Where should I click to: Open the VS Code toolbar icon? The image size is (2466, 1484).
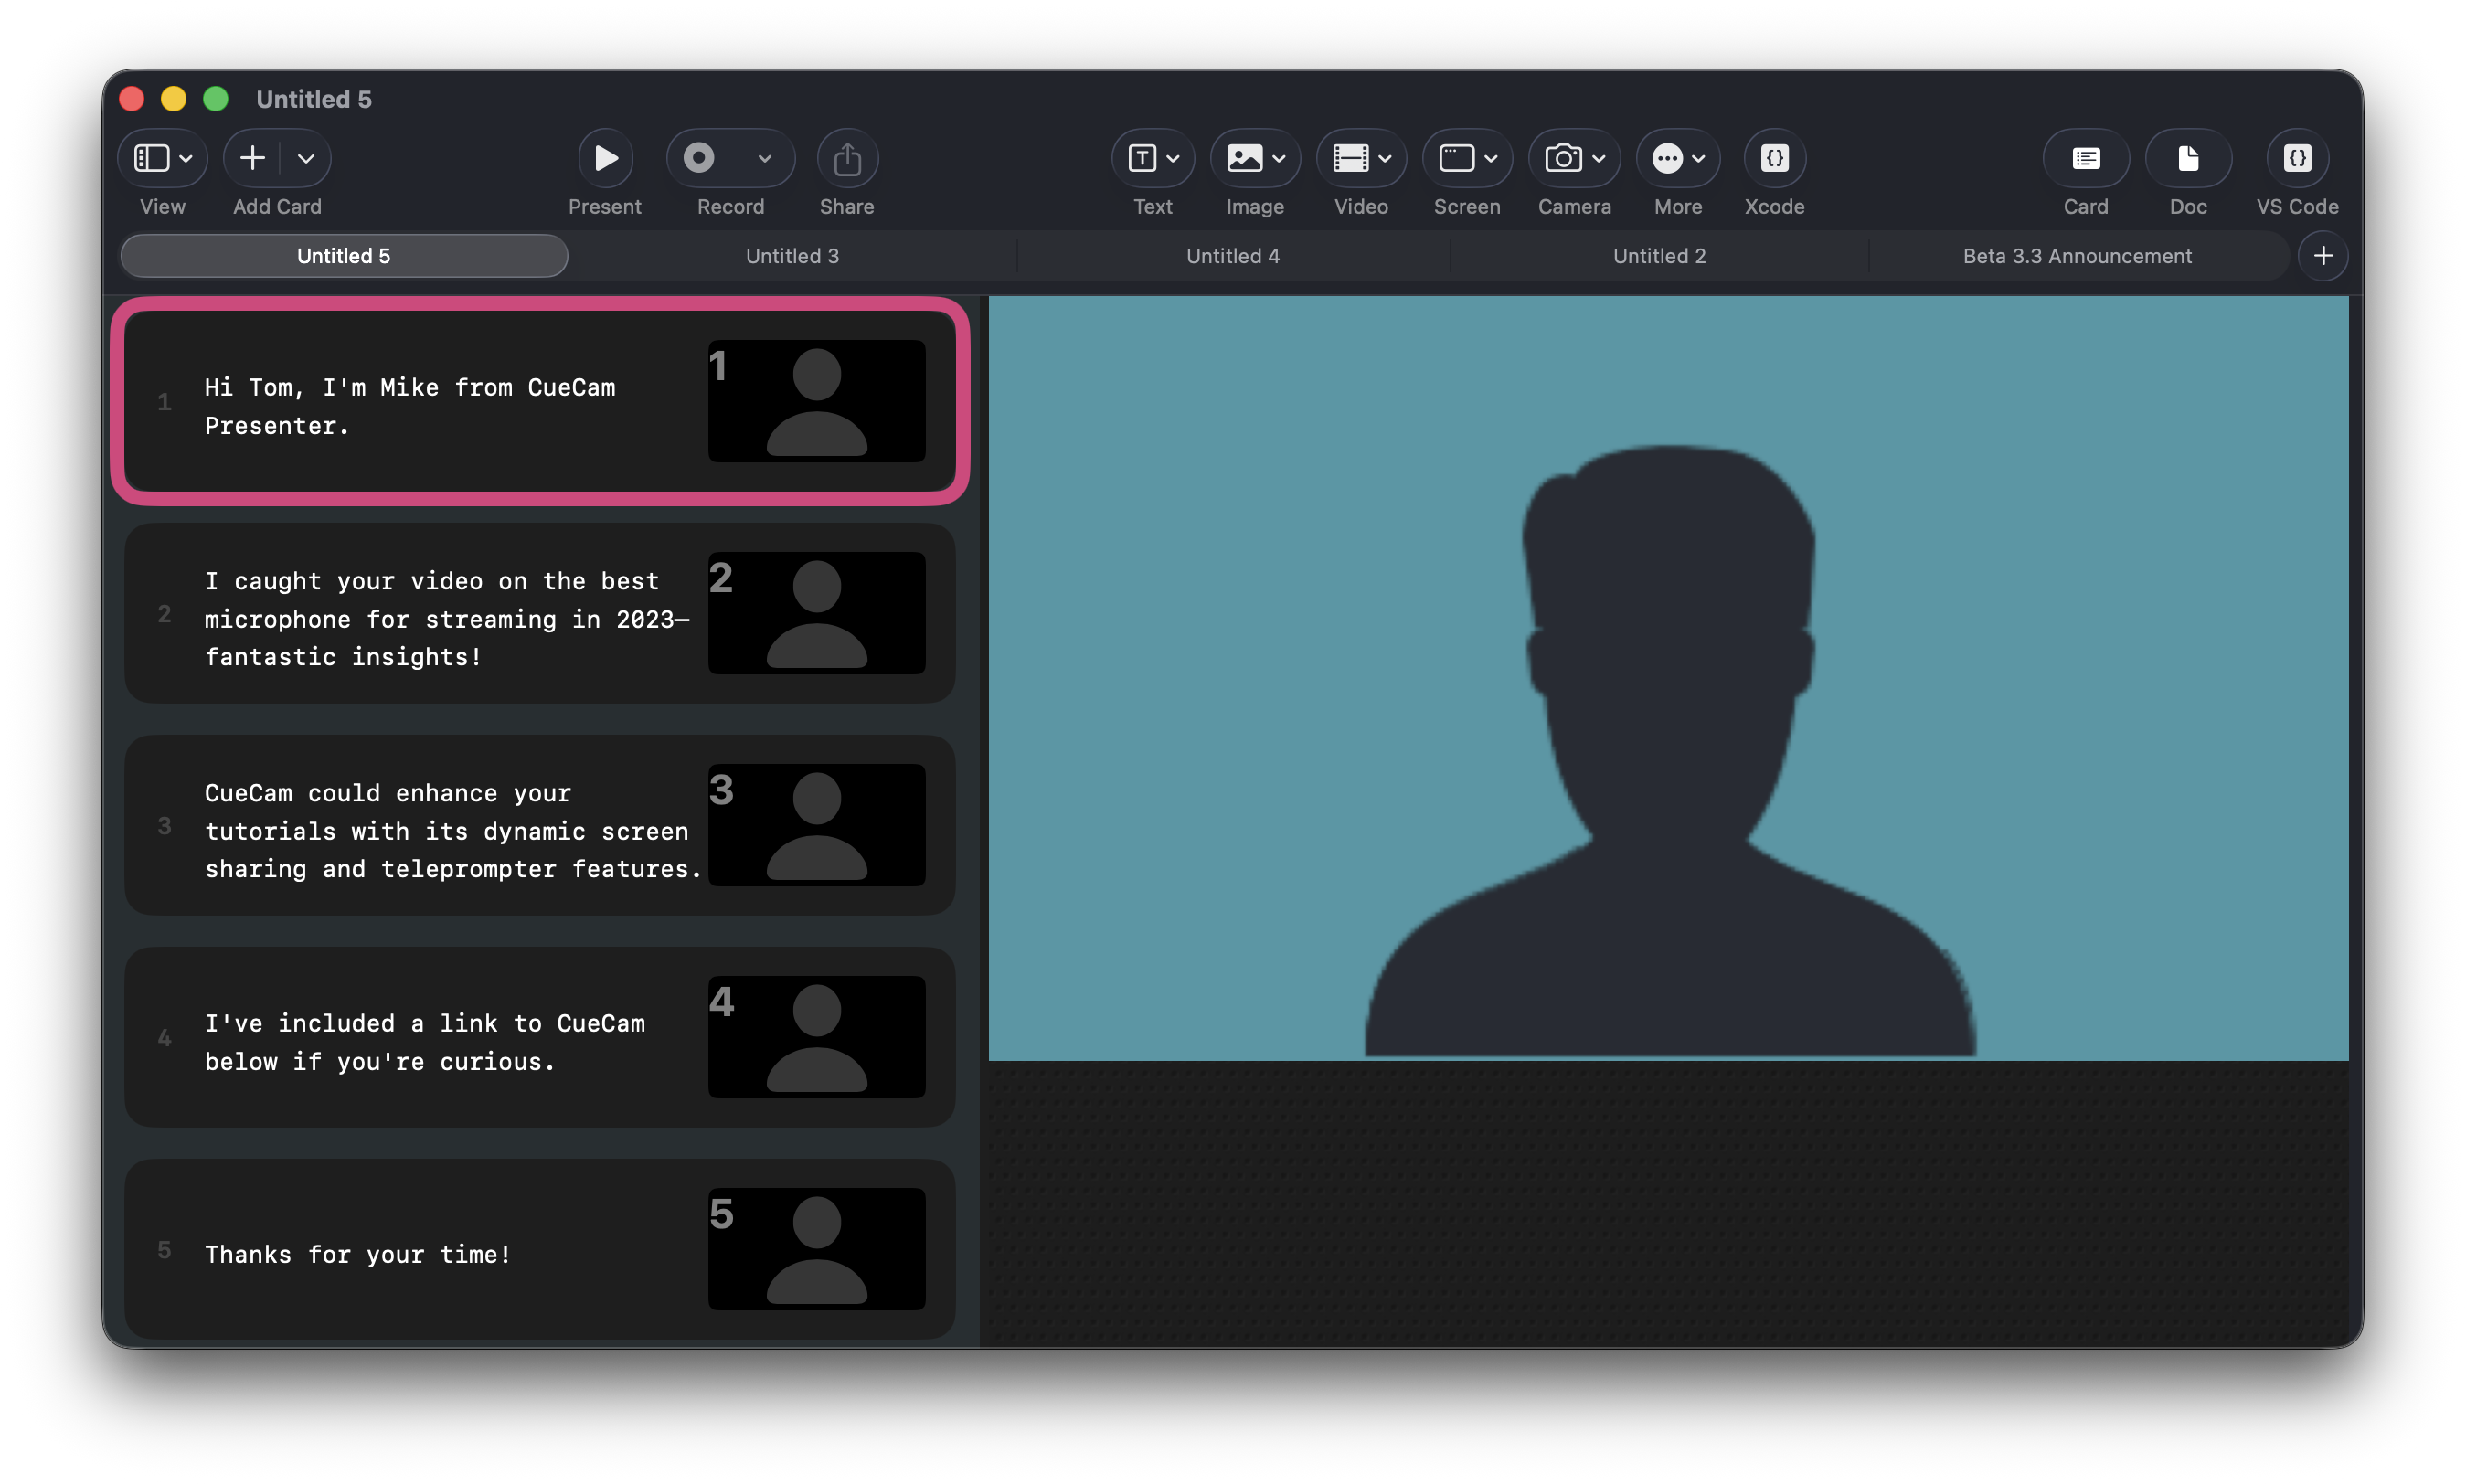(x=2297, y=158)
